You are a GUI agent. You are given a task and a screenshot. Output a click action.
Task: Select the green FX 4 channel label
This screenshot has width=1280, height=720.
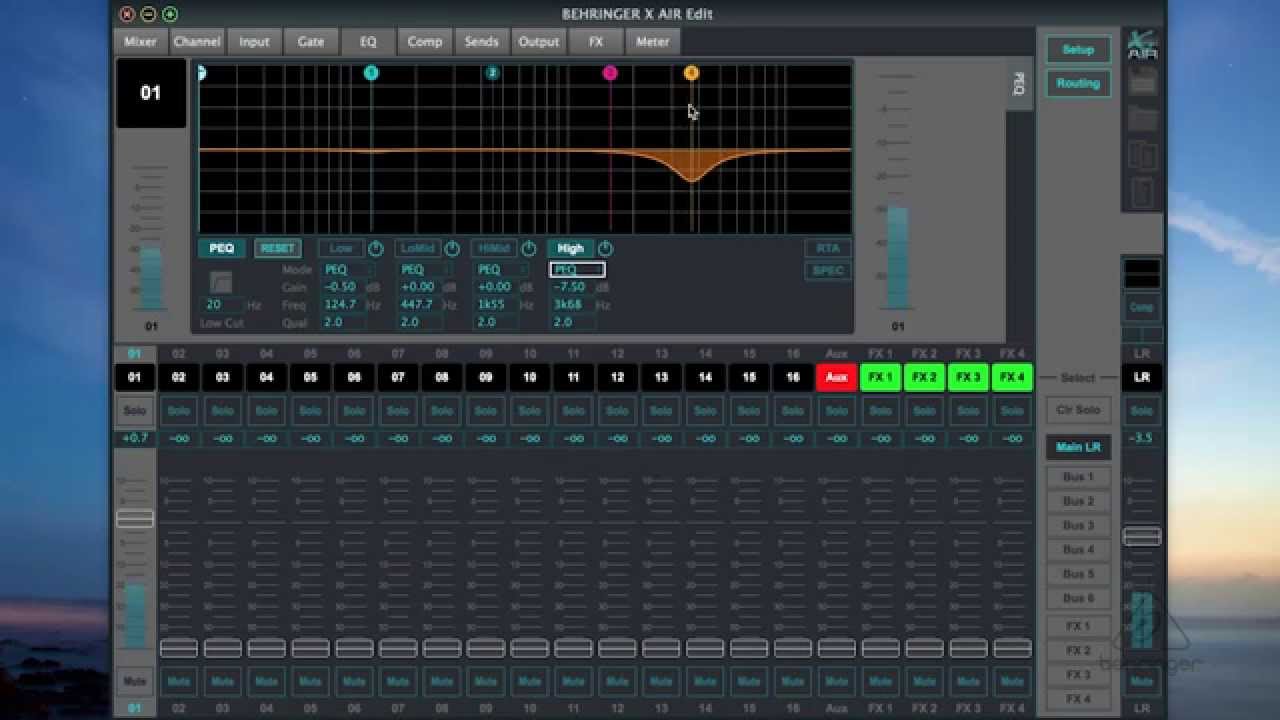coord(1012,377)
